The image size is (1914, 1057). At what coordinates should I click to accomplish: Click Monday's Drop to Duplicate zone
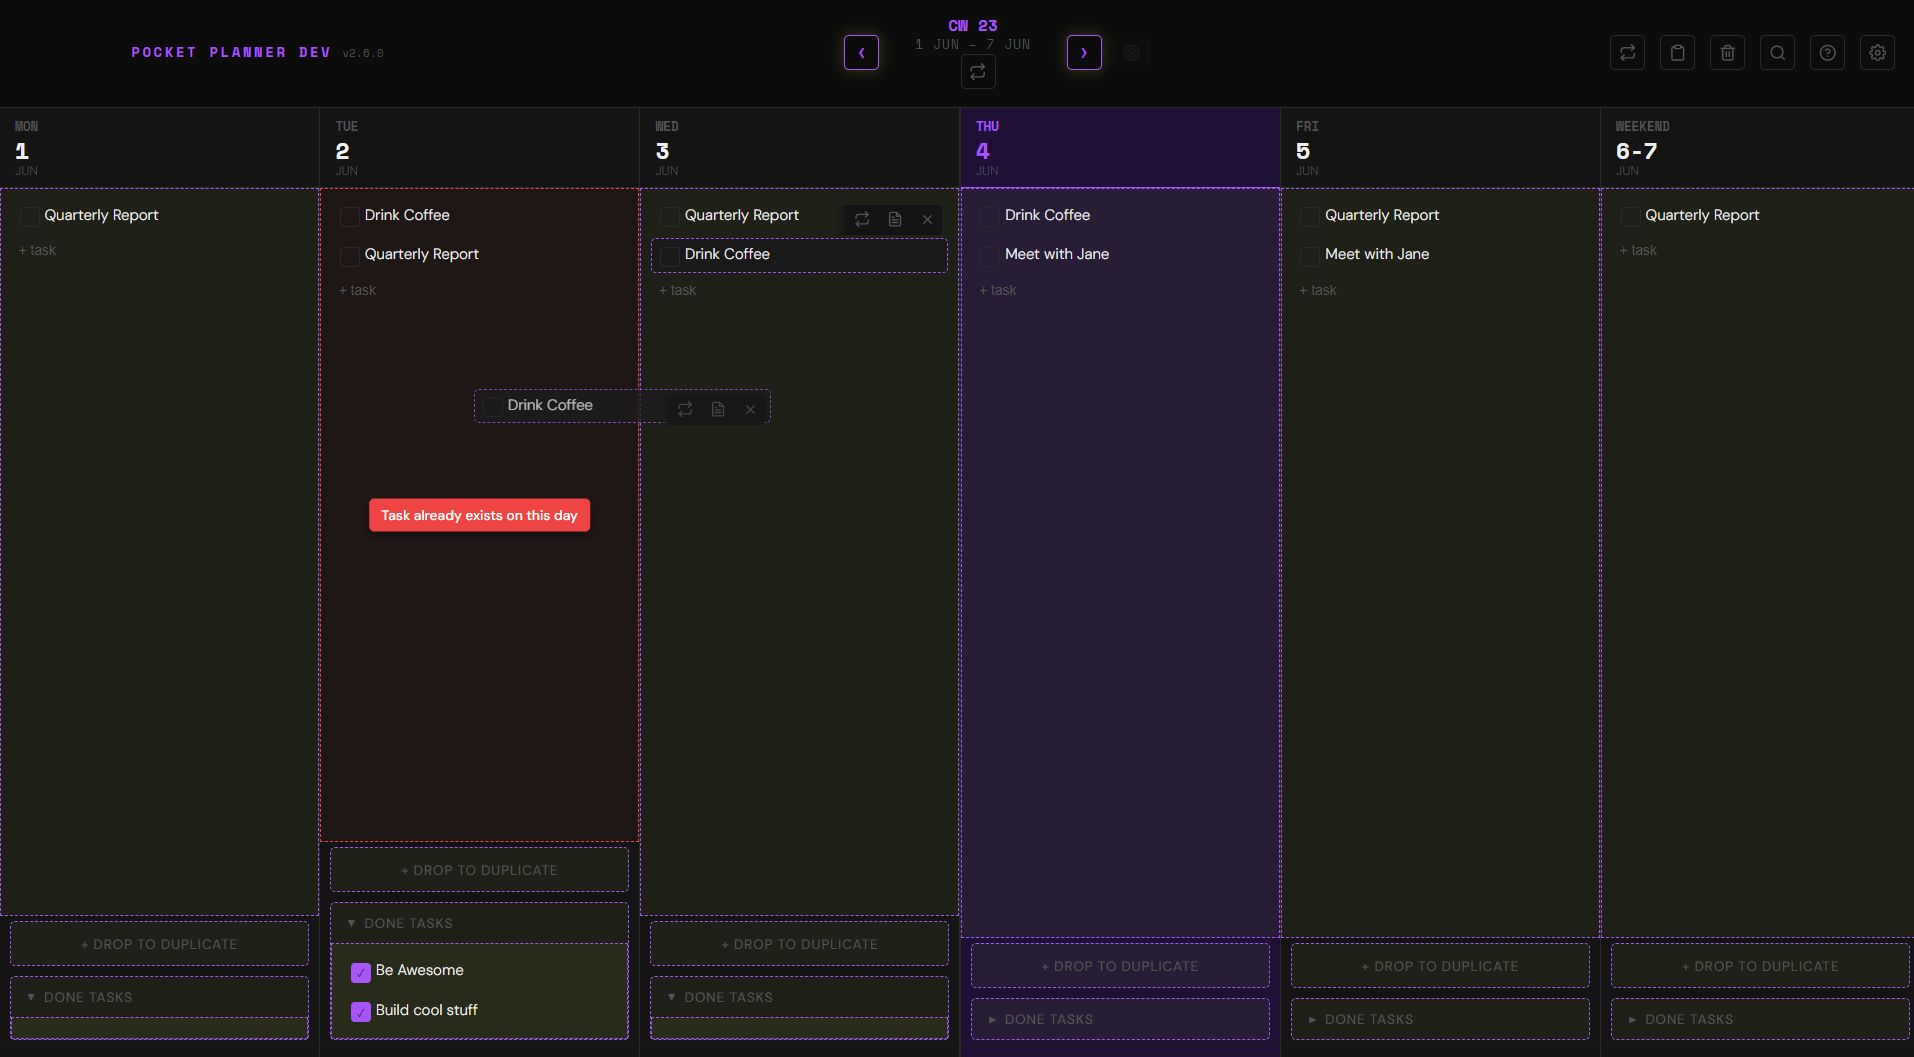click(159, 944)
